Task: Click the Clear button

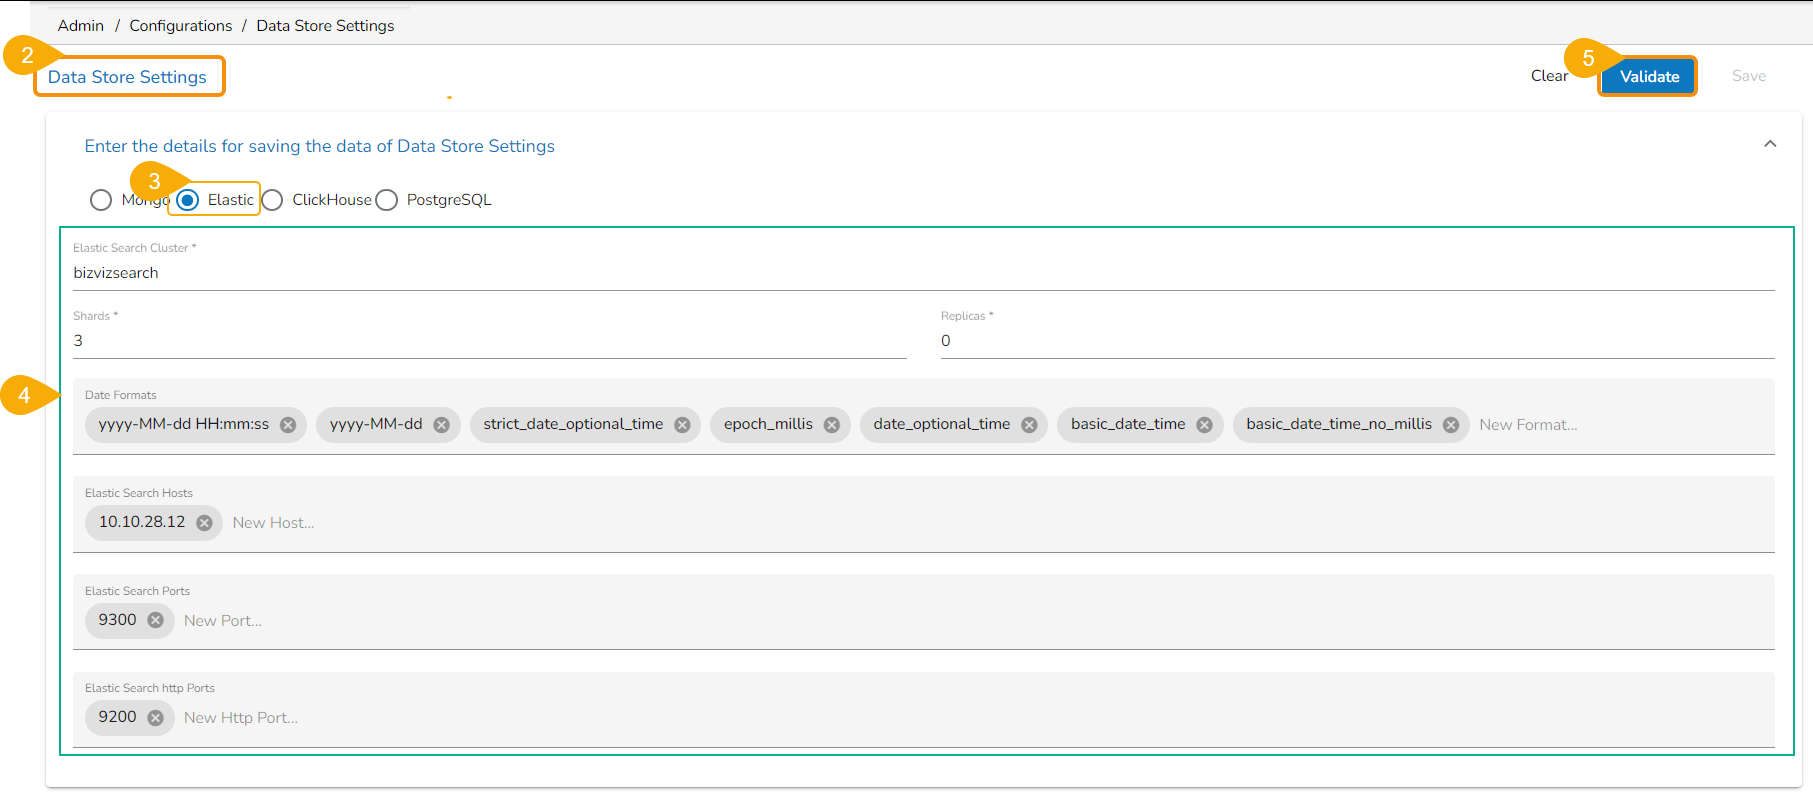Action: [x=1549, y=76]
